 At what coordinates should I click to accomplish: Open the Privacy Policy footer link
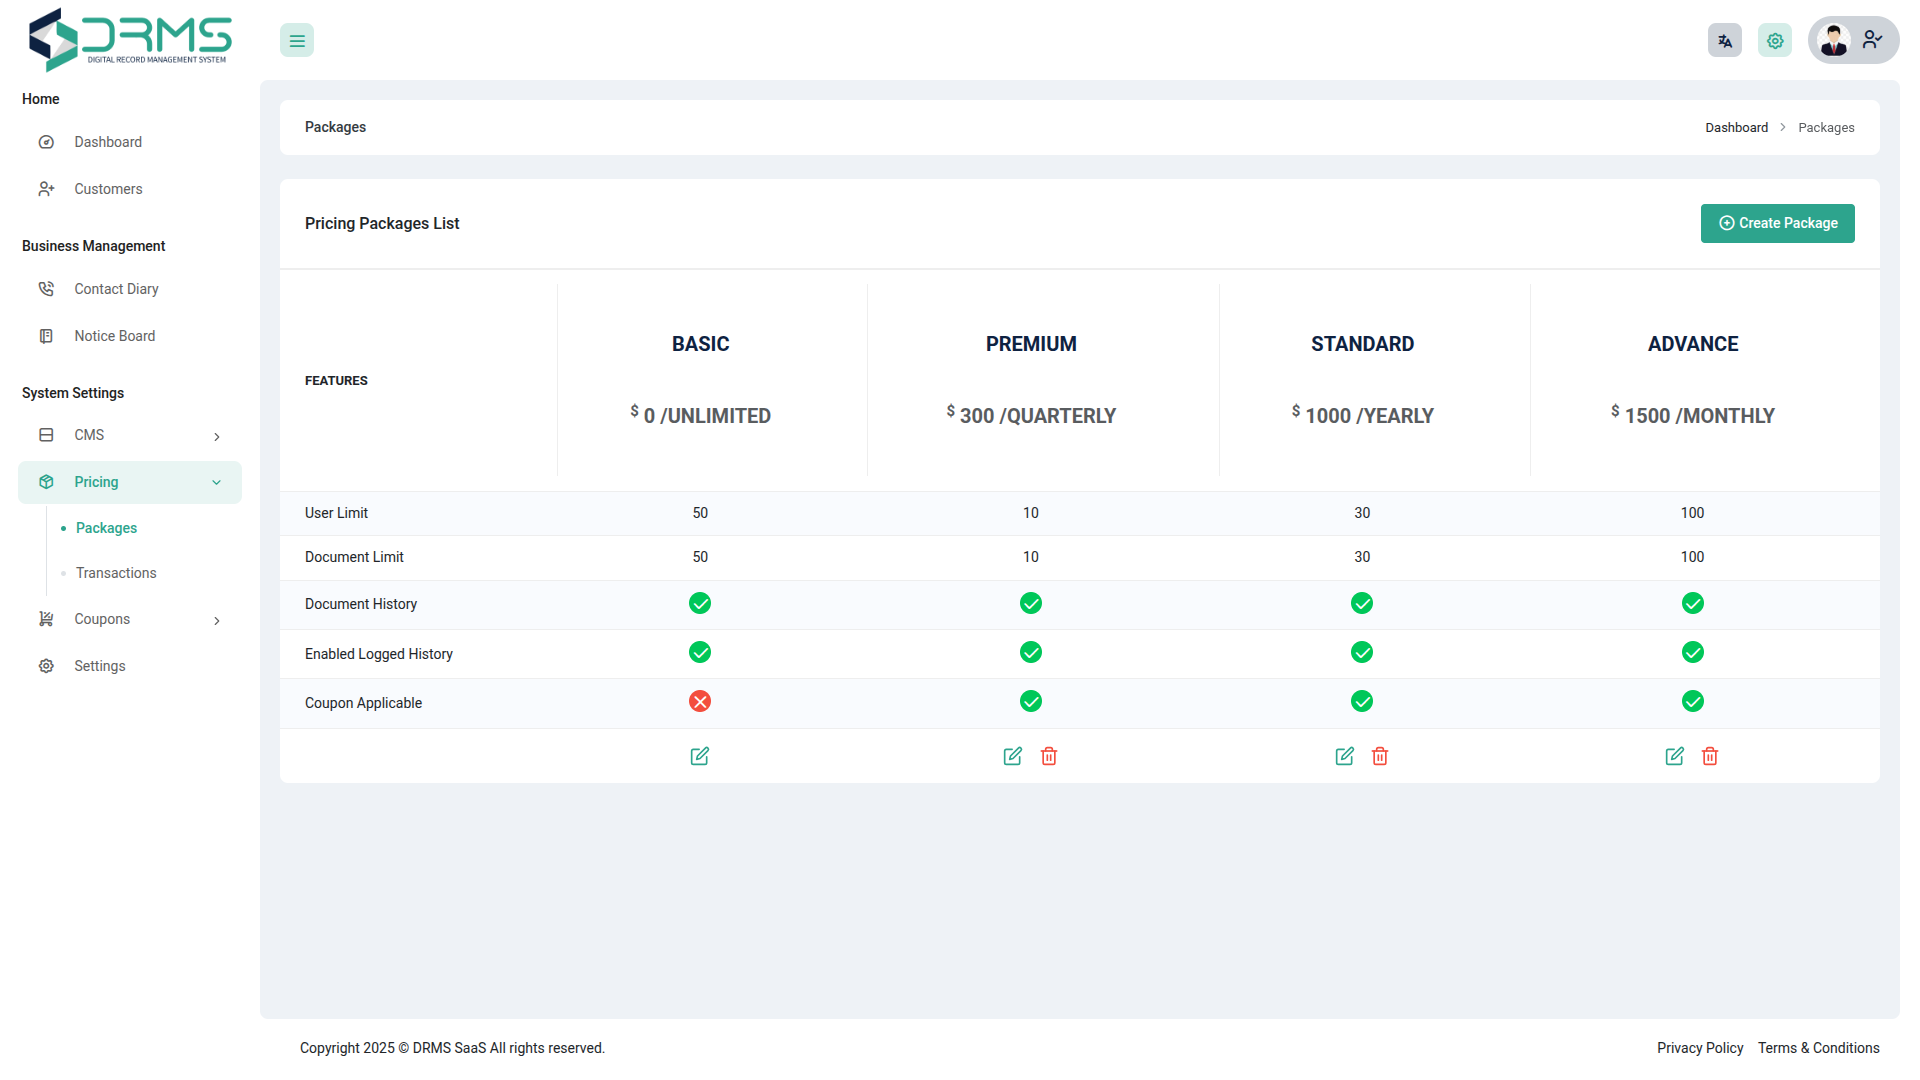[1699, 1048]
